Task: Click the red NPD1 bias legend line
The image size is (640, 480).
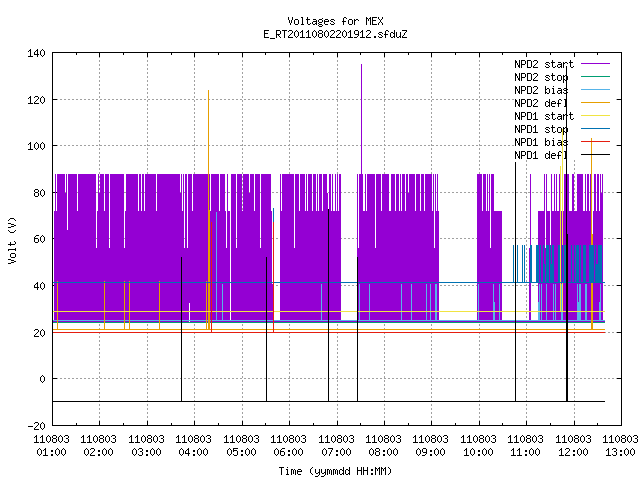Action: [x=595, y=142]
